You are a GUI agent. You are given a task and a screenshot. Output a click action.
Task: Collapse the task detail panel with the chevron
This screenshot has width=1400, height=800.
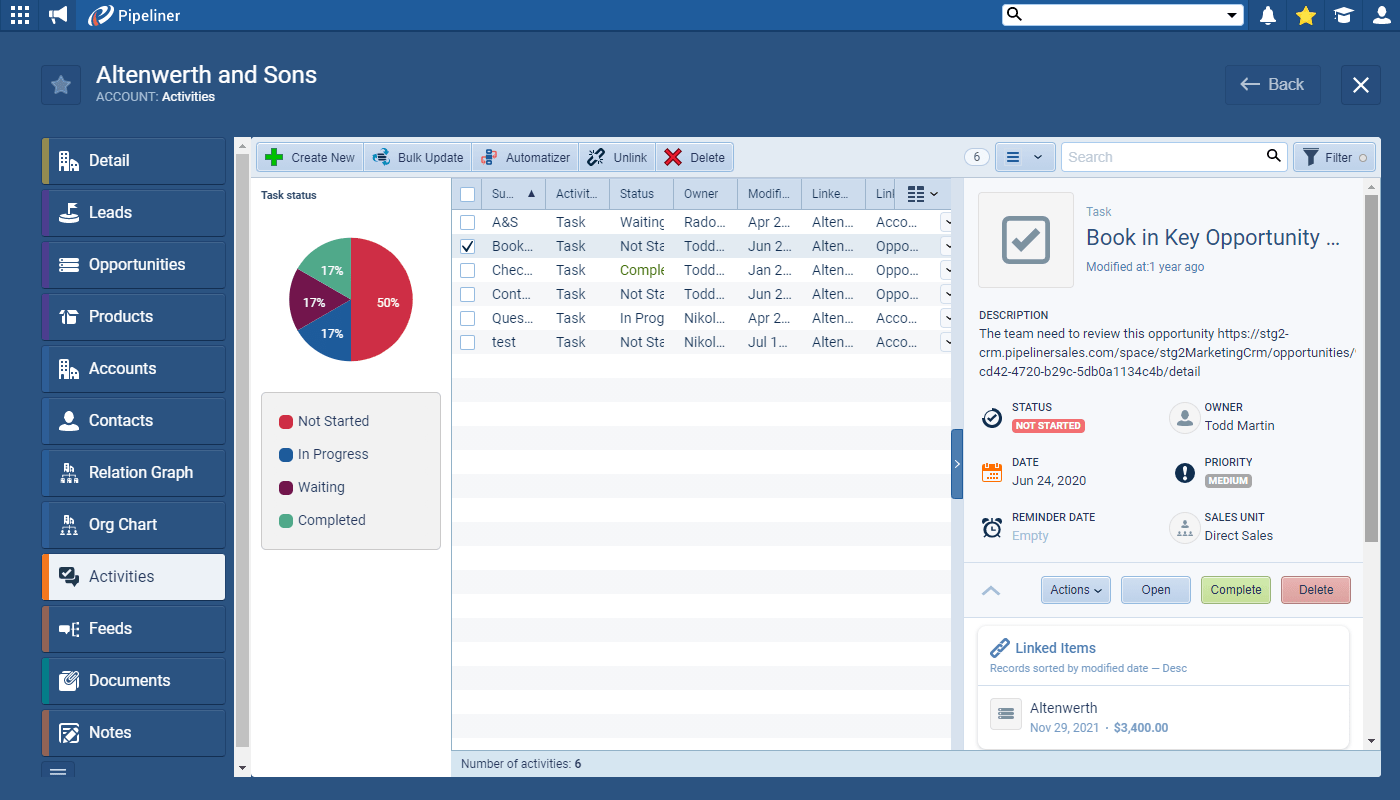[991, 590]
